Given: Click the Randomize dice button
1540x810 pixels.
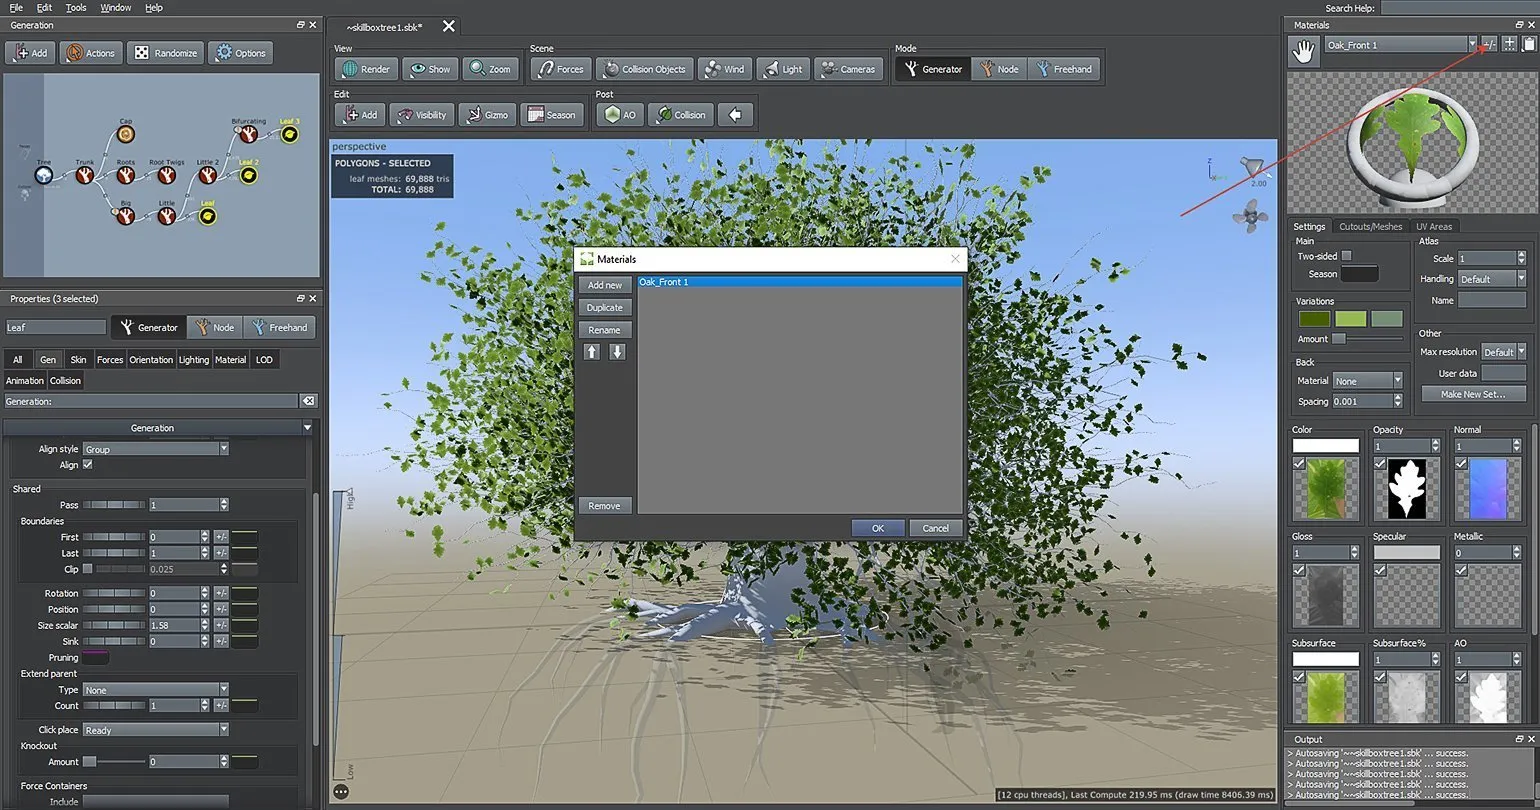Looking at the screenshot, I should pyautogui.click(x=167, y=53).
